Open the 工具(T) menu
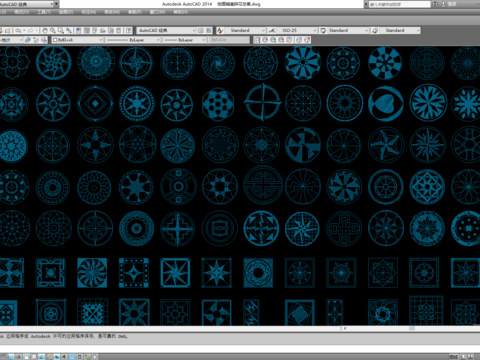The image size is (480, 360). tap(44, 12)
